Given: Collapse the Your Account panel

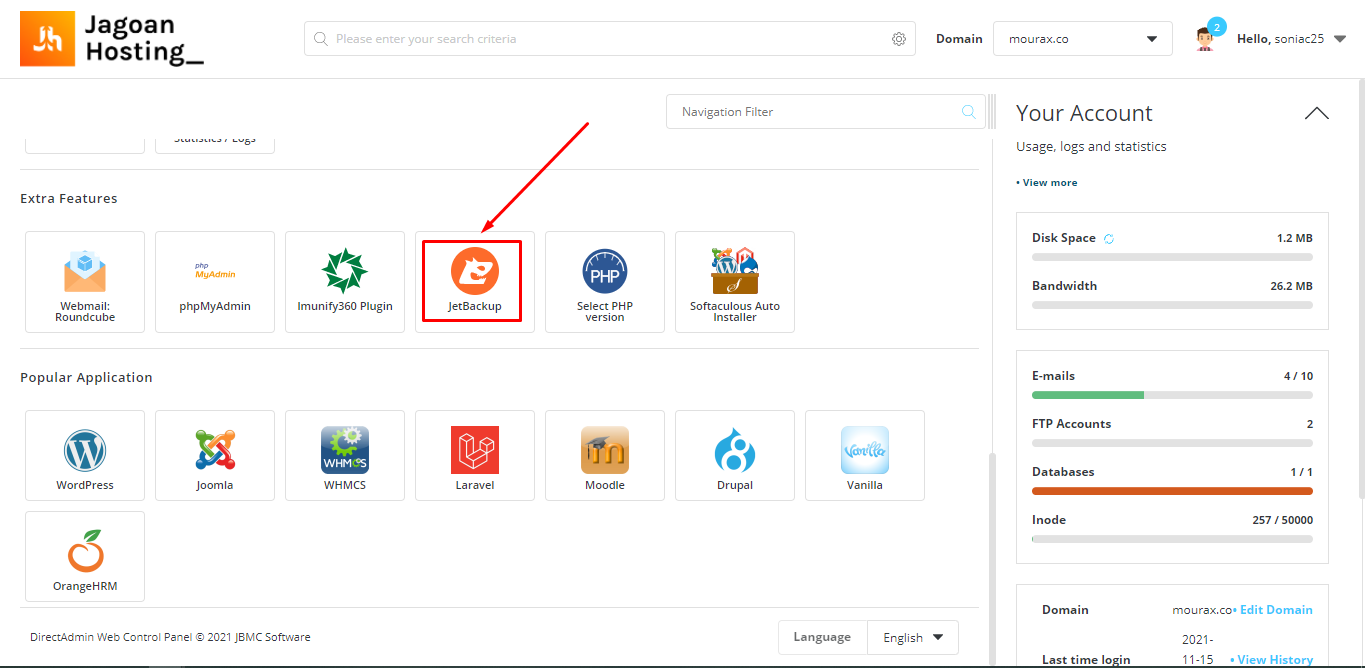Looking at the screenshot, I should [1316, 113].
